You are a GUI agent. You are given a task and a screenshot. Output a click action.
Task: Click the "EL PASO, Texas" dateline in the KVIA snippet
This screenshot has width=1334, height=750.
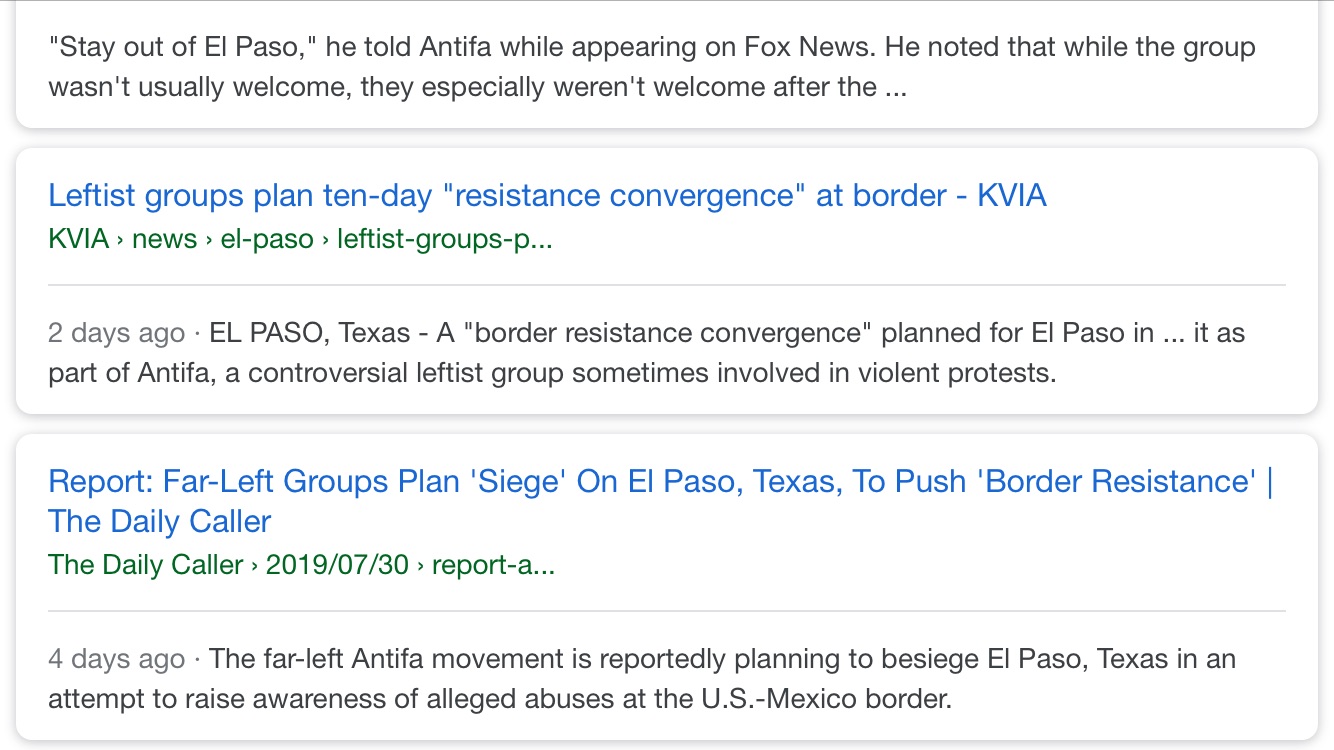pos(310,332)
